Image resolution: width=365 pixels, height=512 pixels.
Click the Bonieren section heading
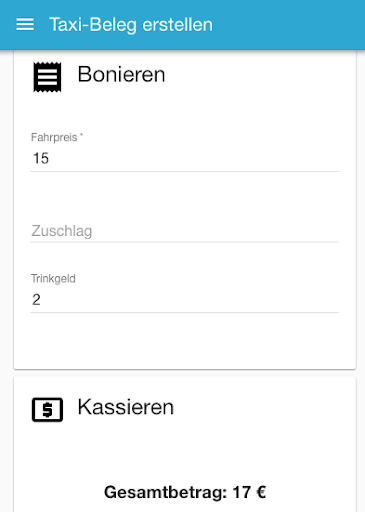click(121, 74)
